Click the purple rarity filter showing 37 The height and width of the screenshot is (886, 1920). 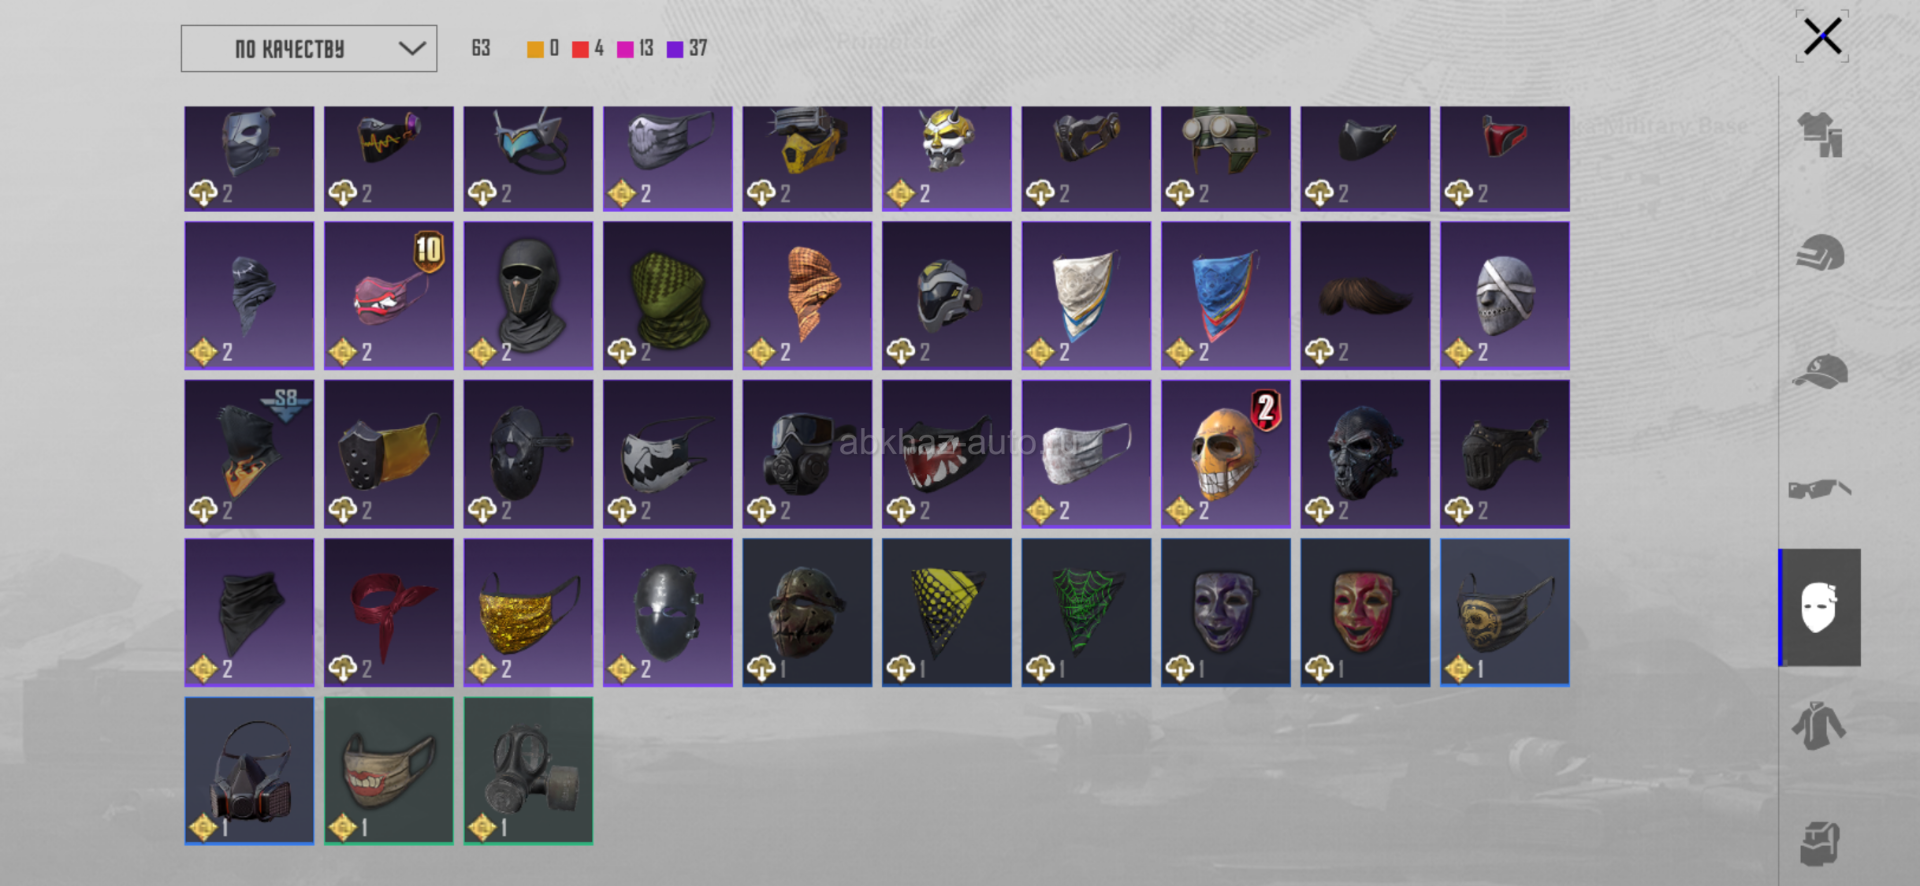point(687,48)
